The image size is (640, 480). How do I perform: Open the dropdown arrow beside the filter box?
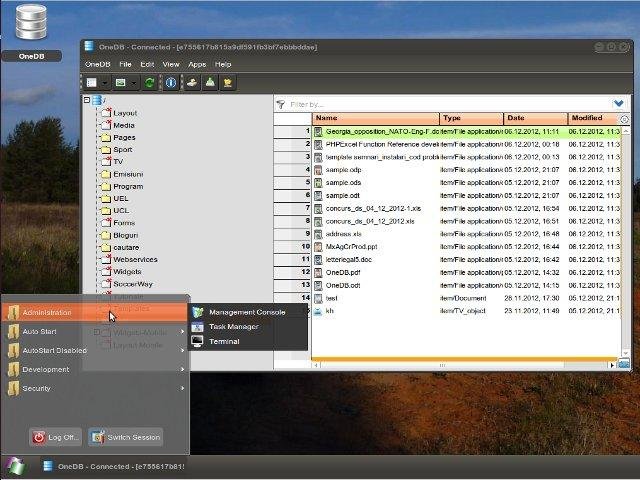coord(619,103)
